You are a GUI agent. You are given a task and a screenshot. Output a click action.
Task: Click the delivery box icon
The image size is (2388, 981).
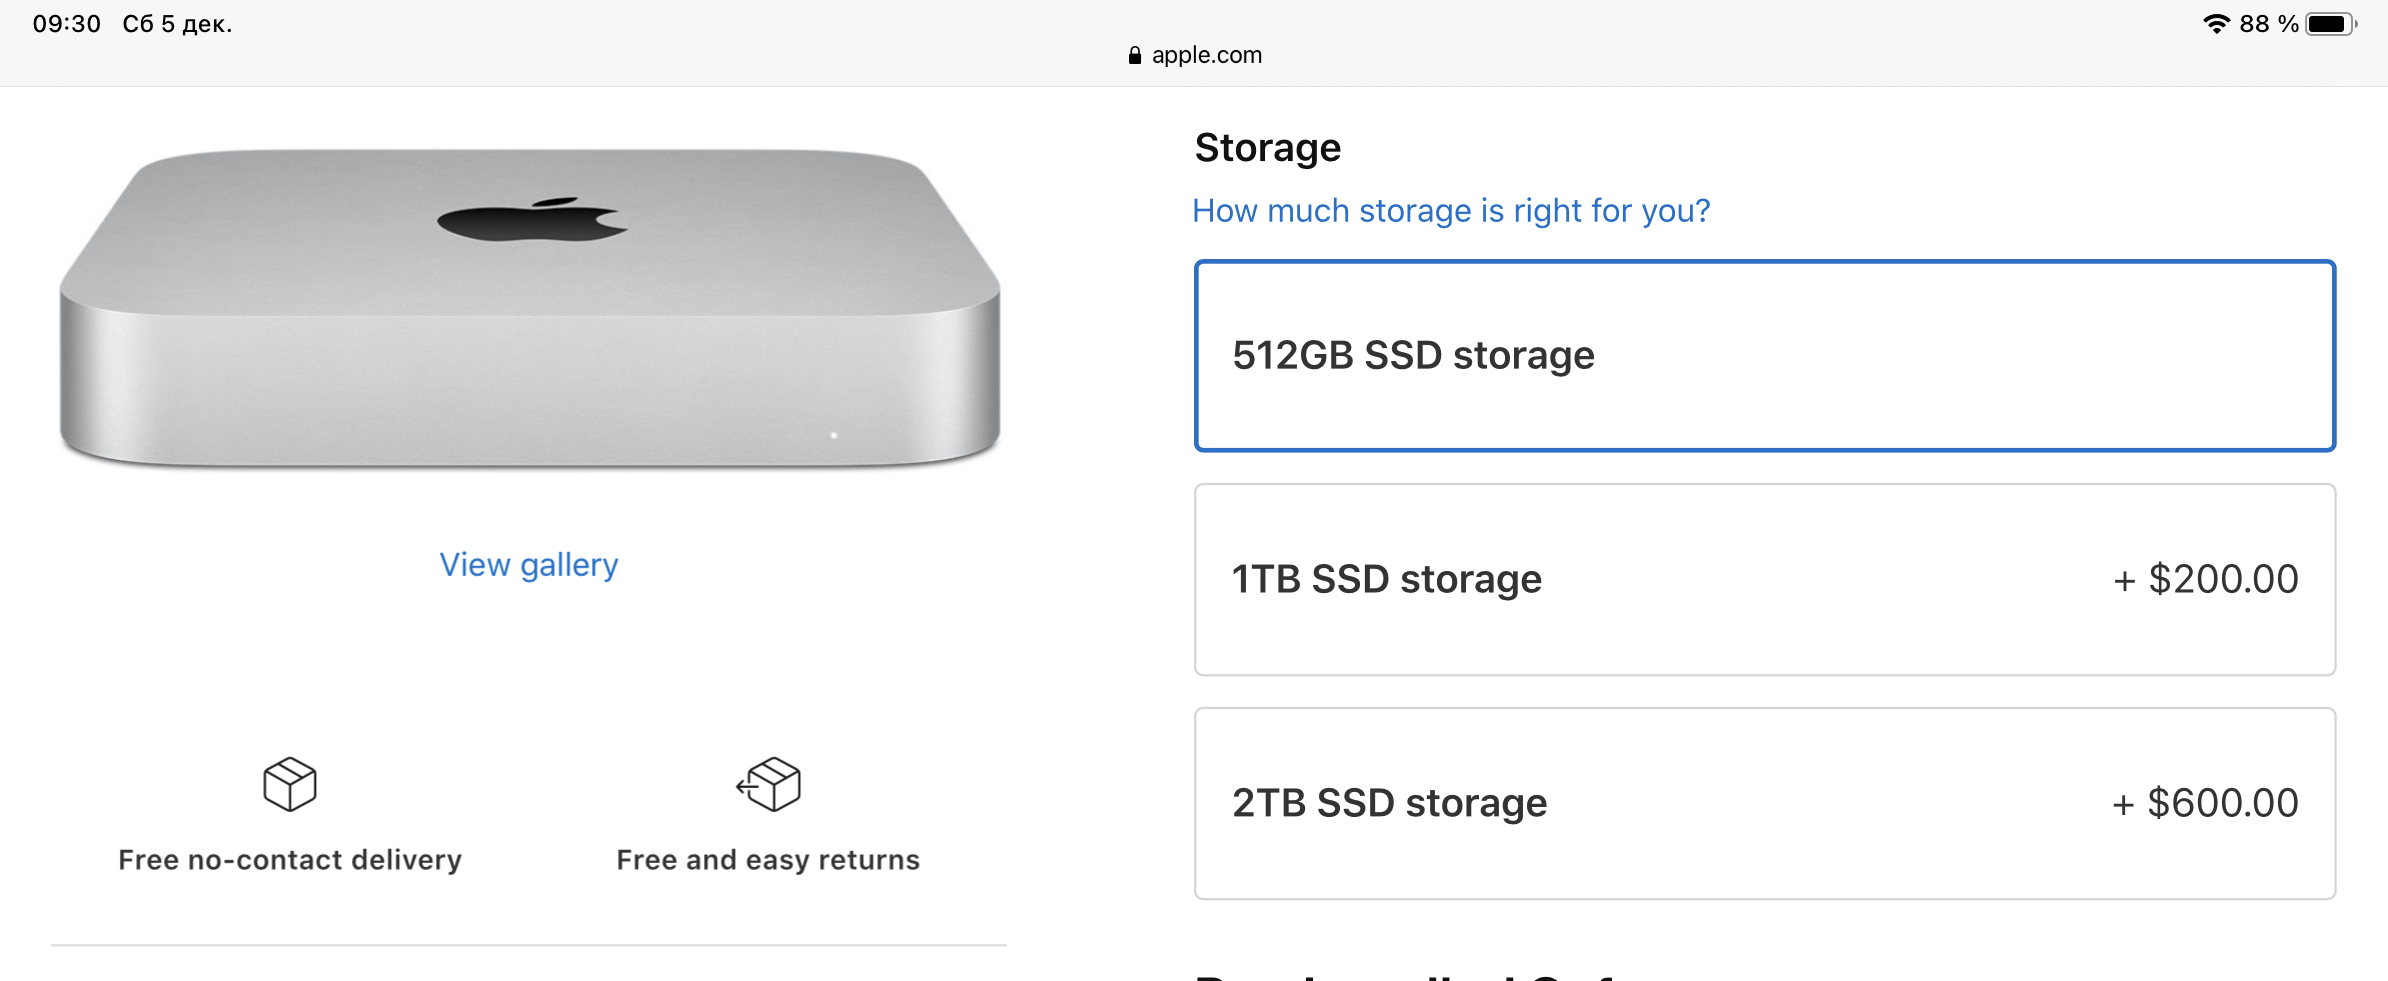[290, 784]
